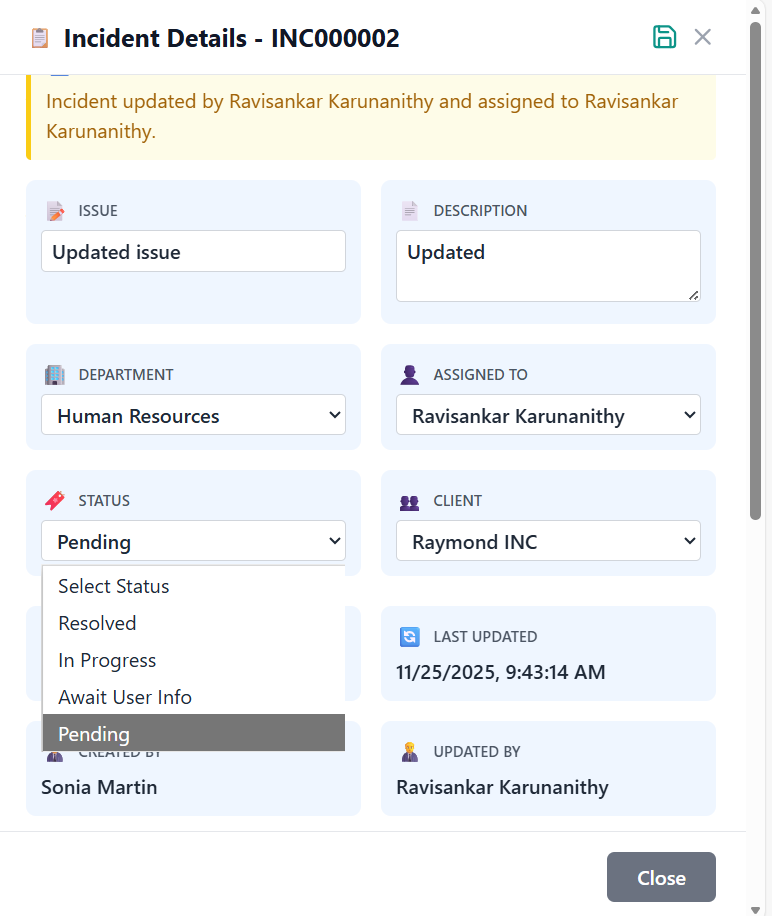Collapse the Status dropdown showing Pending
The image size is (772, 916).
click(x=193, y=542)
